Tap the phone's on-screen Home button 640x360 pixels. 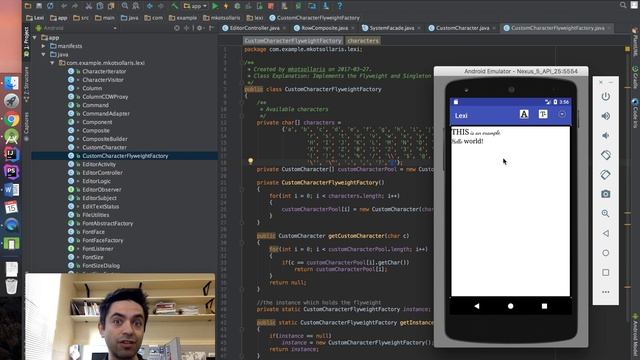(x=510, y=306)
